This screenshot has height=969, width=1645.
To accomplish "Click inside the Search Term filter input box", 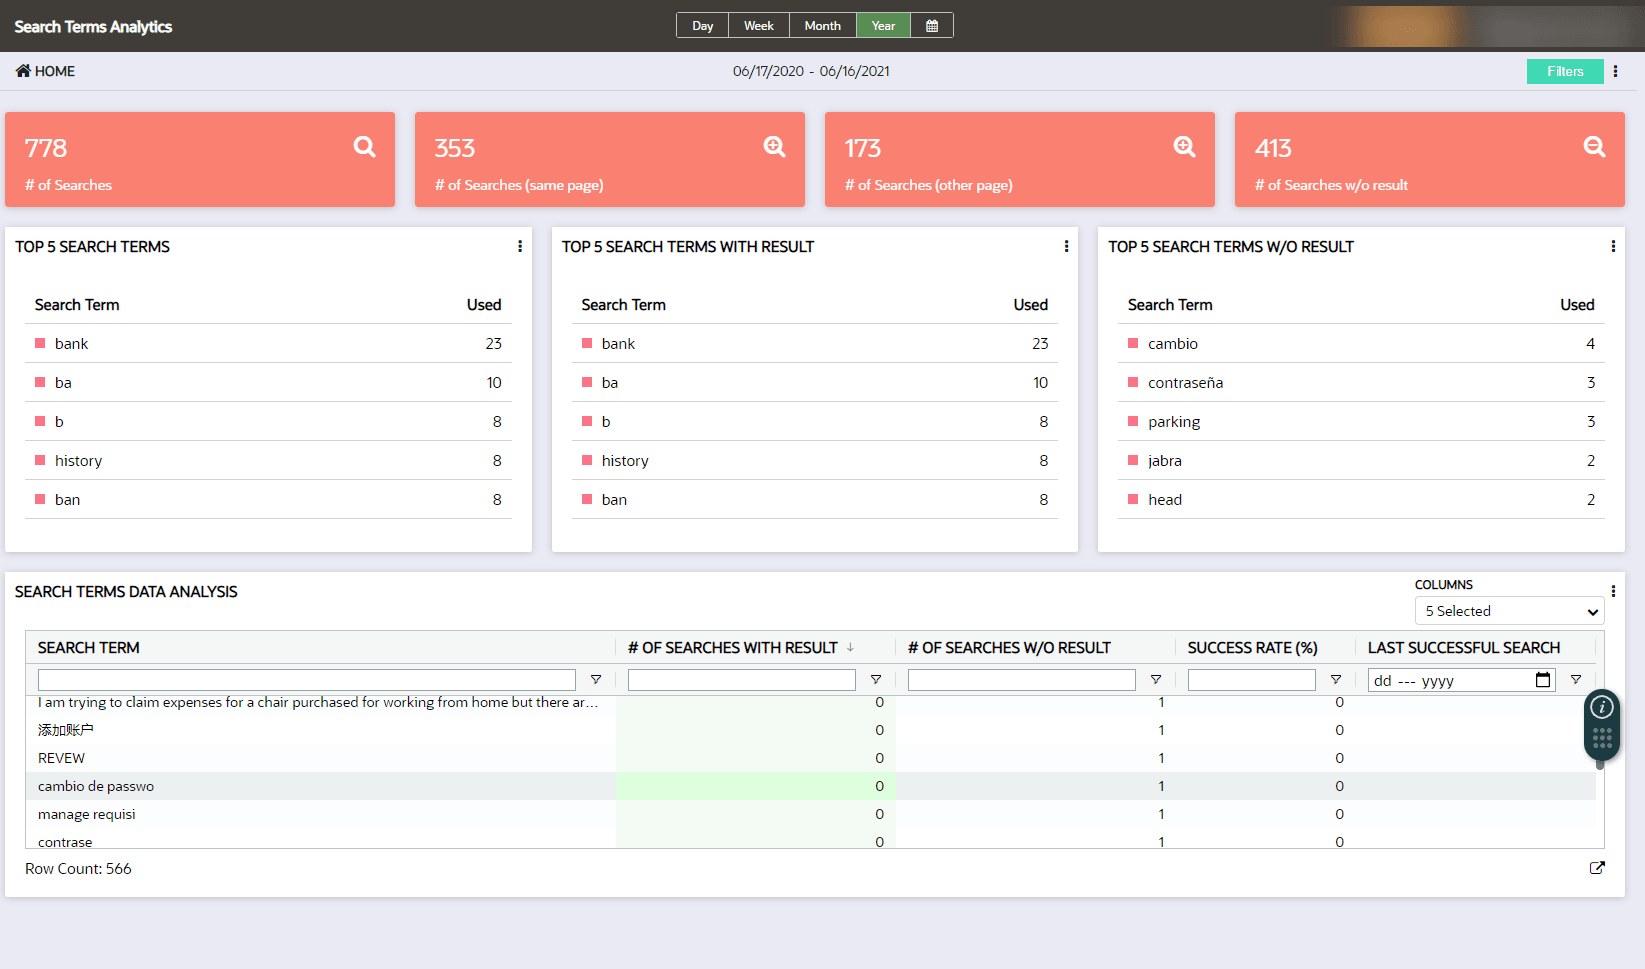I will click(x=306, y=679).
